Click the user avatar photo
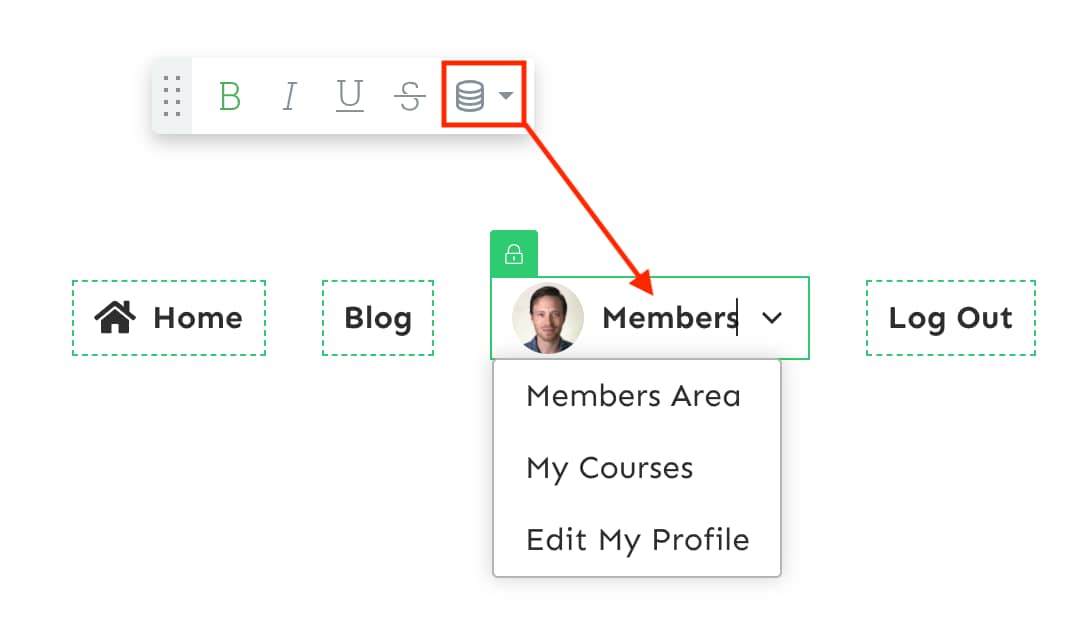Viewport: 1066px width, 638px height. point(548,318)
